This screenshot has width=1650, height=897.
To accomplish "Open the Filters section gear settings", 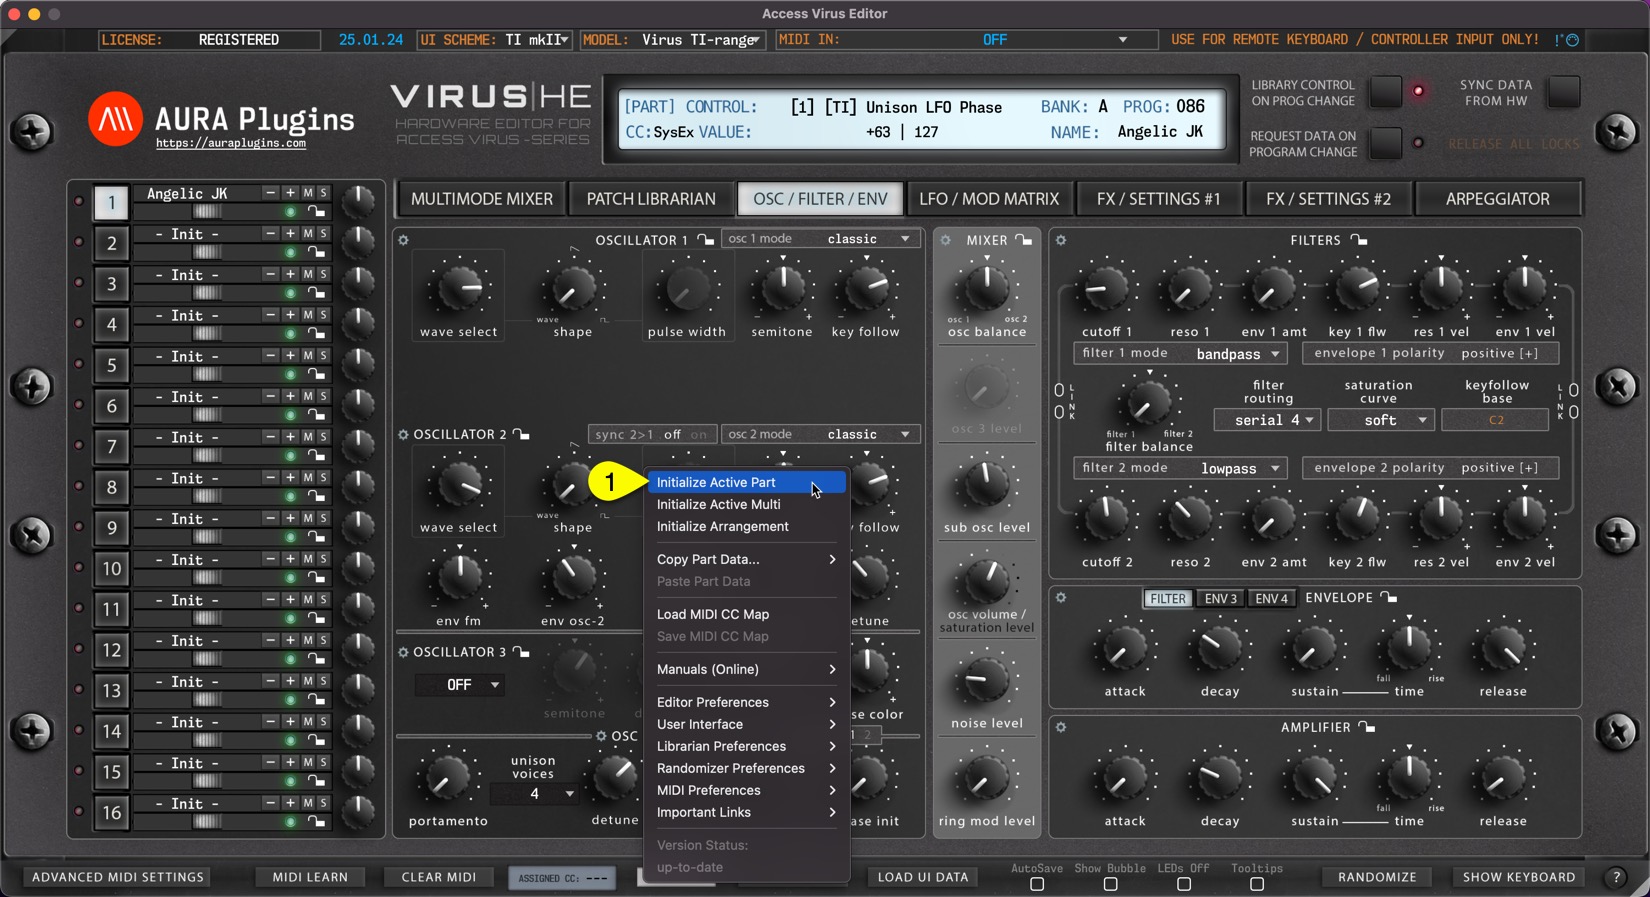I will coord(1061,240).
